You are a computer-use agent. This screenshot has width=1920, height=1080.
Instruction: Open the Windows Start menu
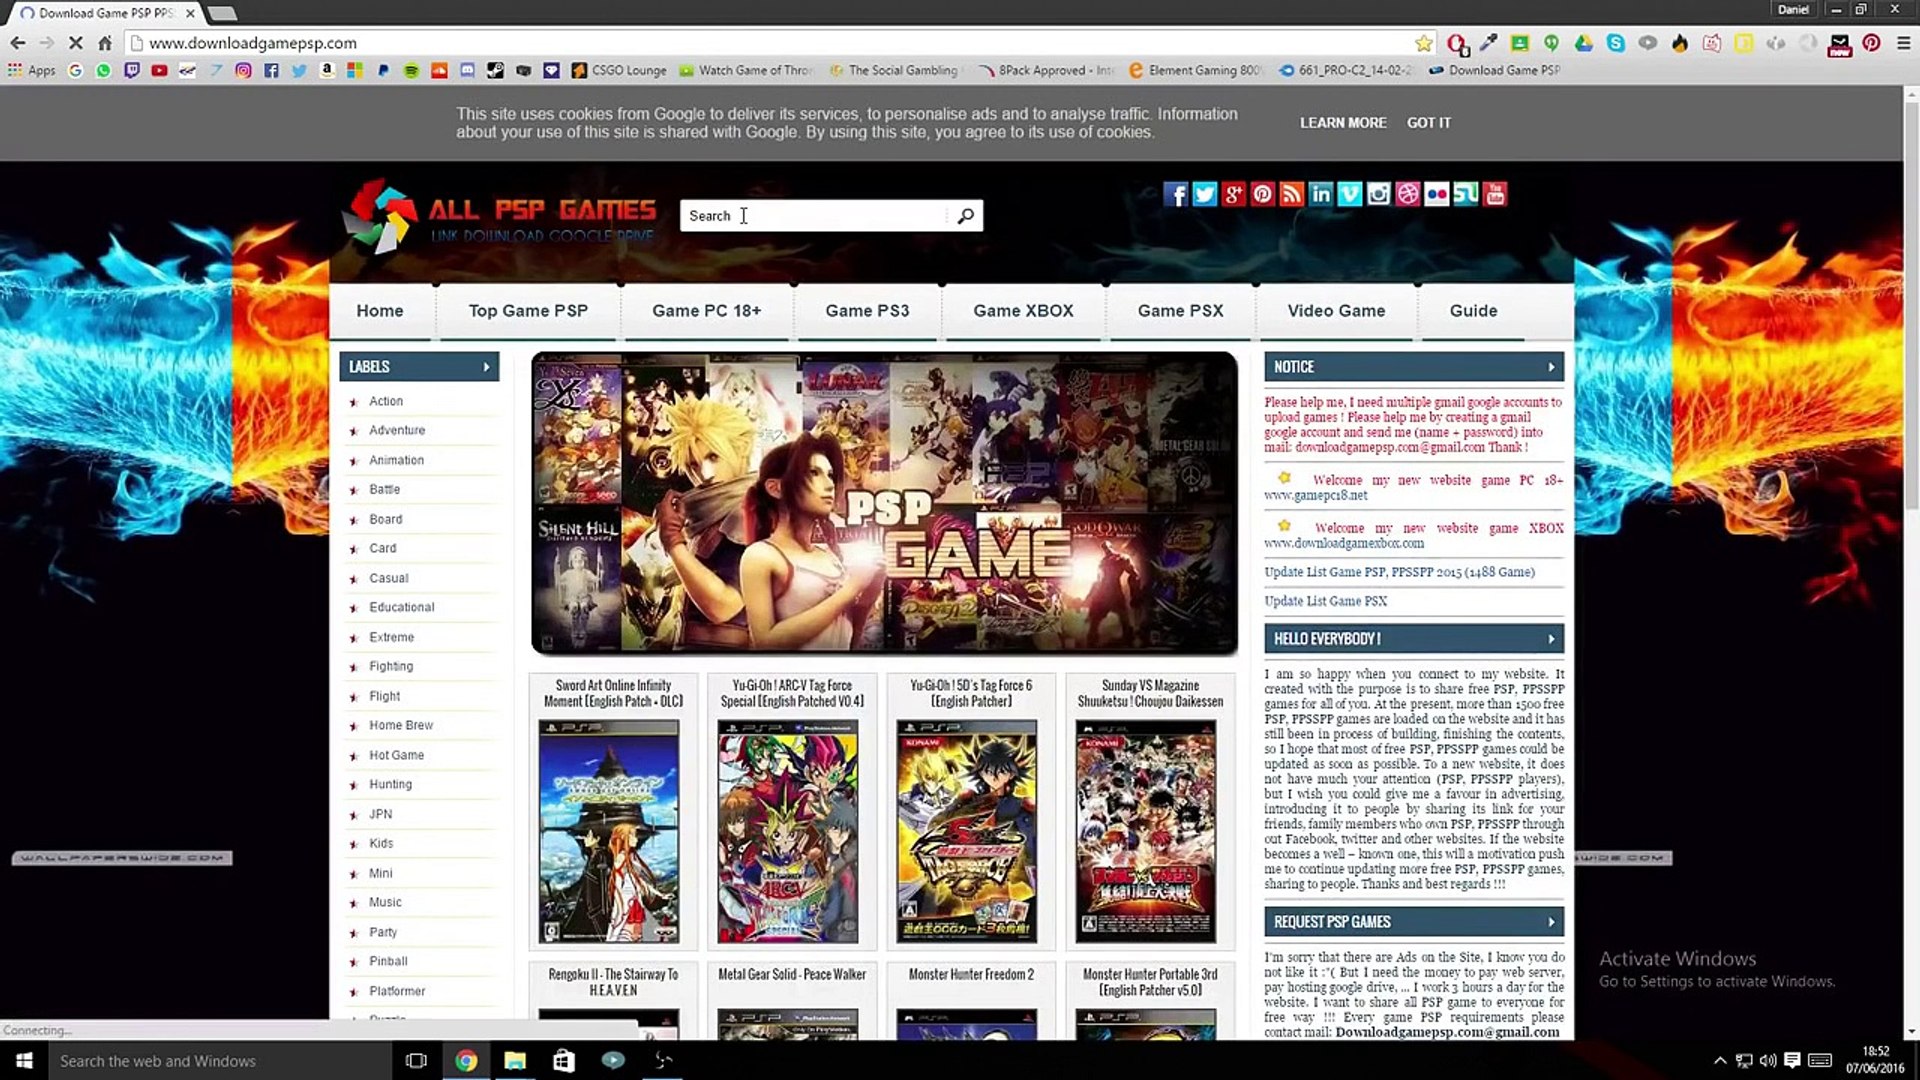[24, 1061]
